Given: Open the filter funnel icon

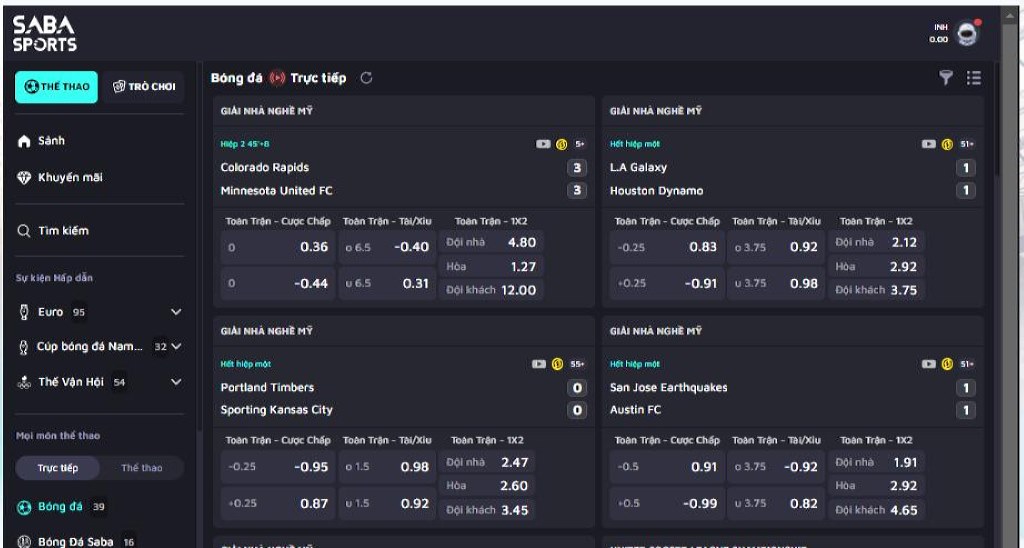Looking at the screenshot, I should [946, 78].
